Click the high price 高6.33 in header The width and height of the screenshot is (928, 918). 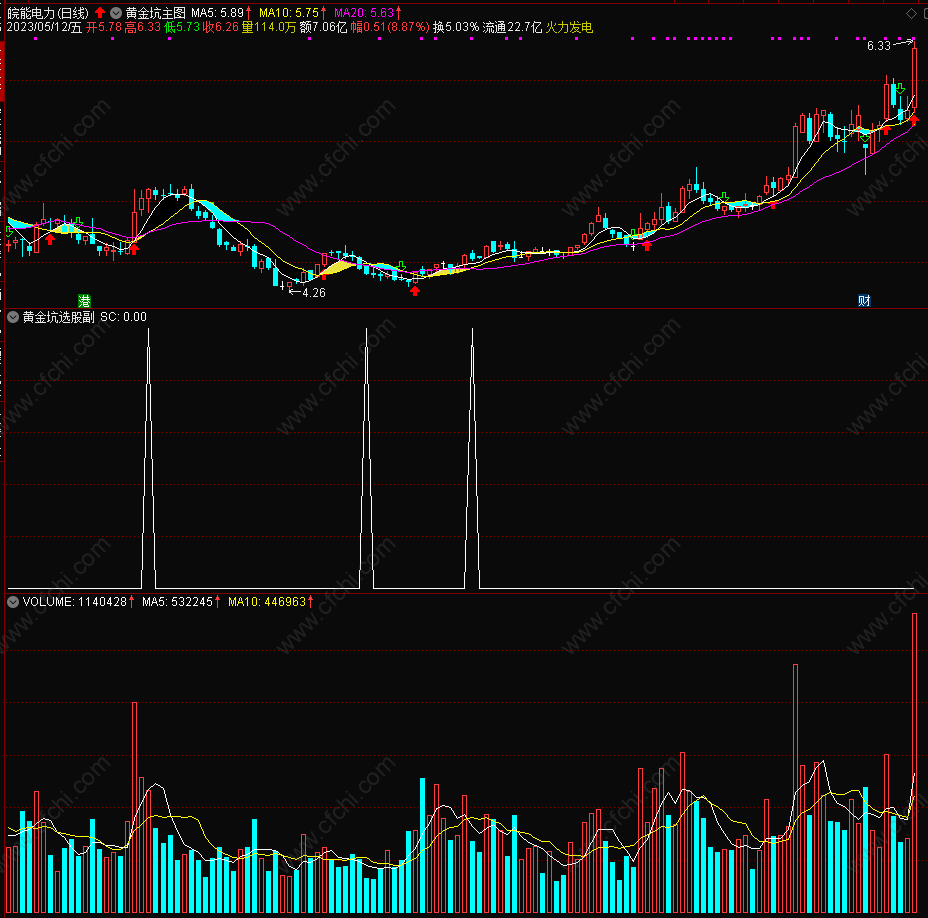[143, 27]
